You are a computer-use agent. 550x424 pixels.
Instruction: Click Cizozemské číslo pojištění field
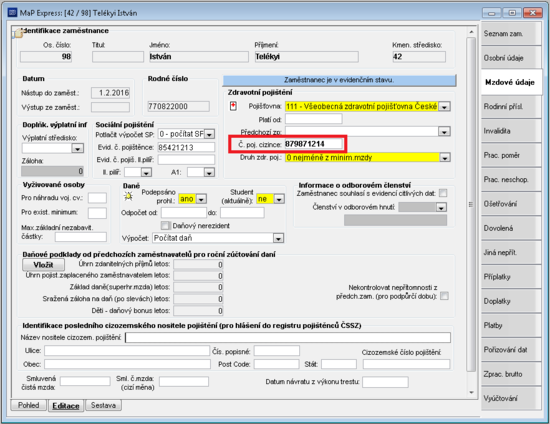point(407,364)
